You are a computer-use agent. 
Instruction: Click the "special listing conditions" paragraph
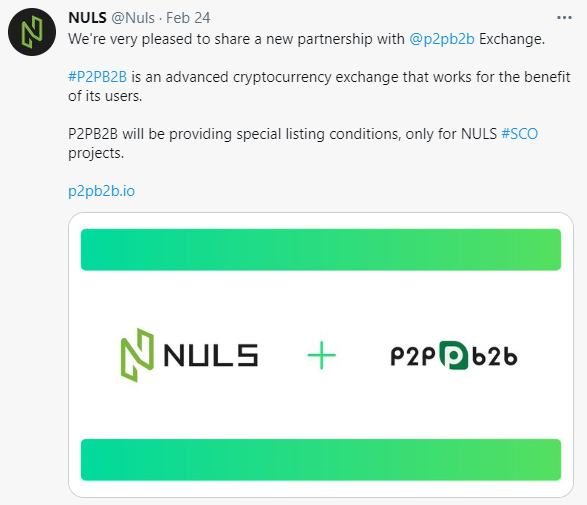pyautogui.click(x=303, y=143)
